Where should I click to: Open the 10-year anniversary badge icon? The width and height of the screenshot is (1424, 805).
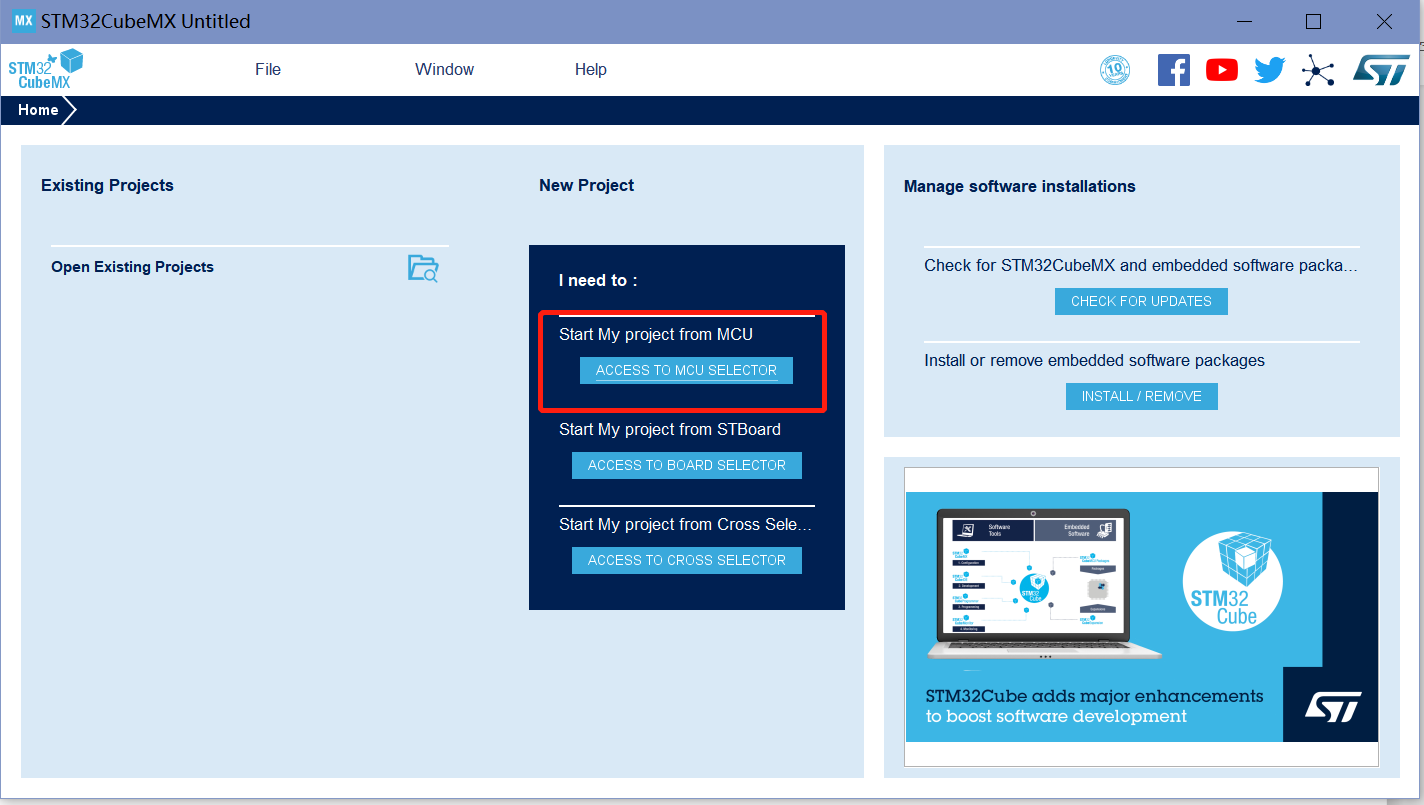tap(1115, 70)
